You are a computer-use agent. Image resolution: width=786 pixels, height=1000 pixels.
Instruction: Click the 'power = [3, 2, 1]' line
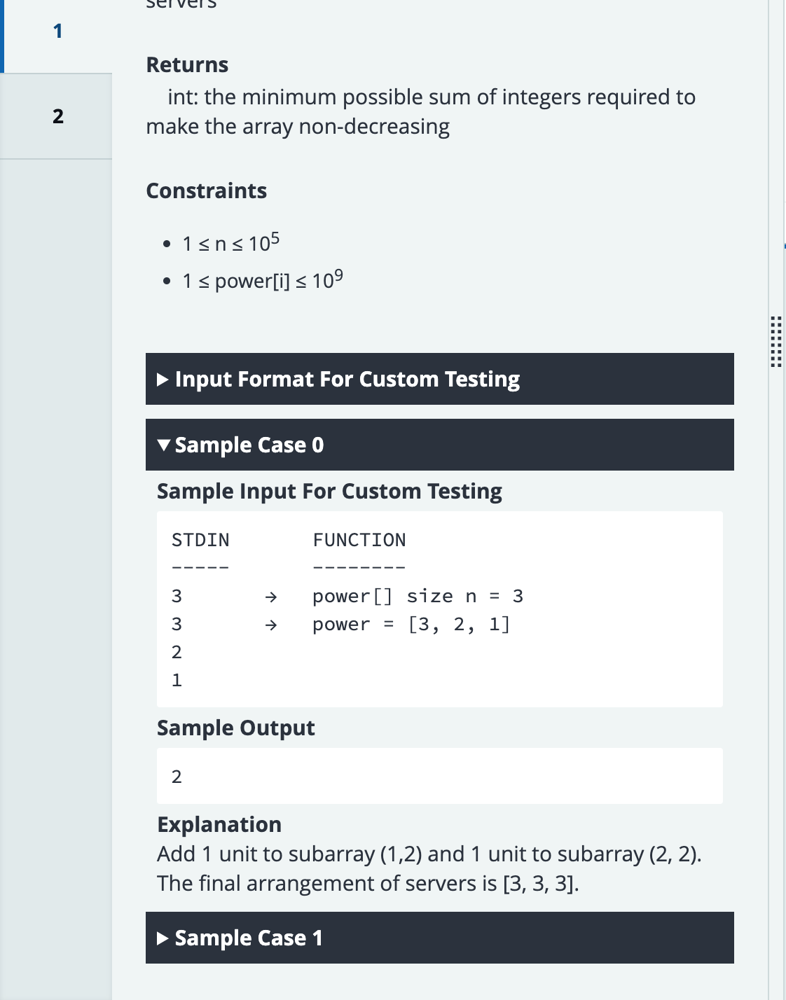[411, 625]
